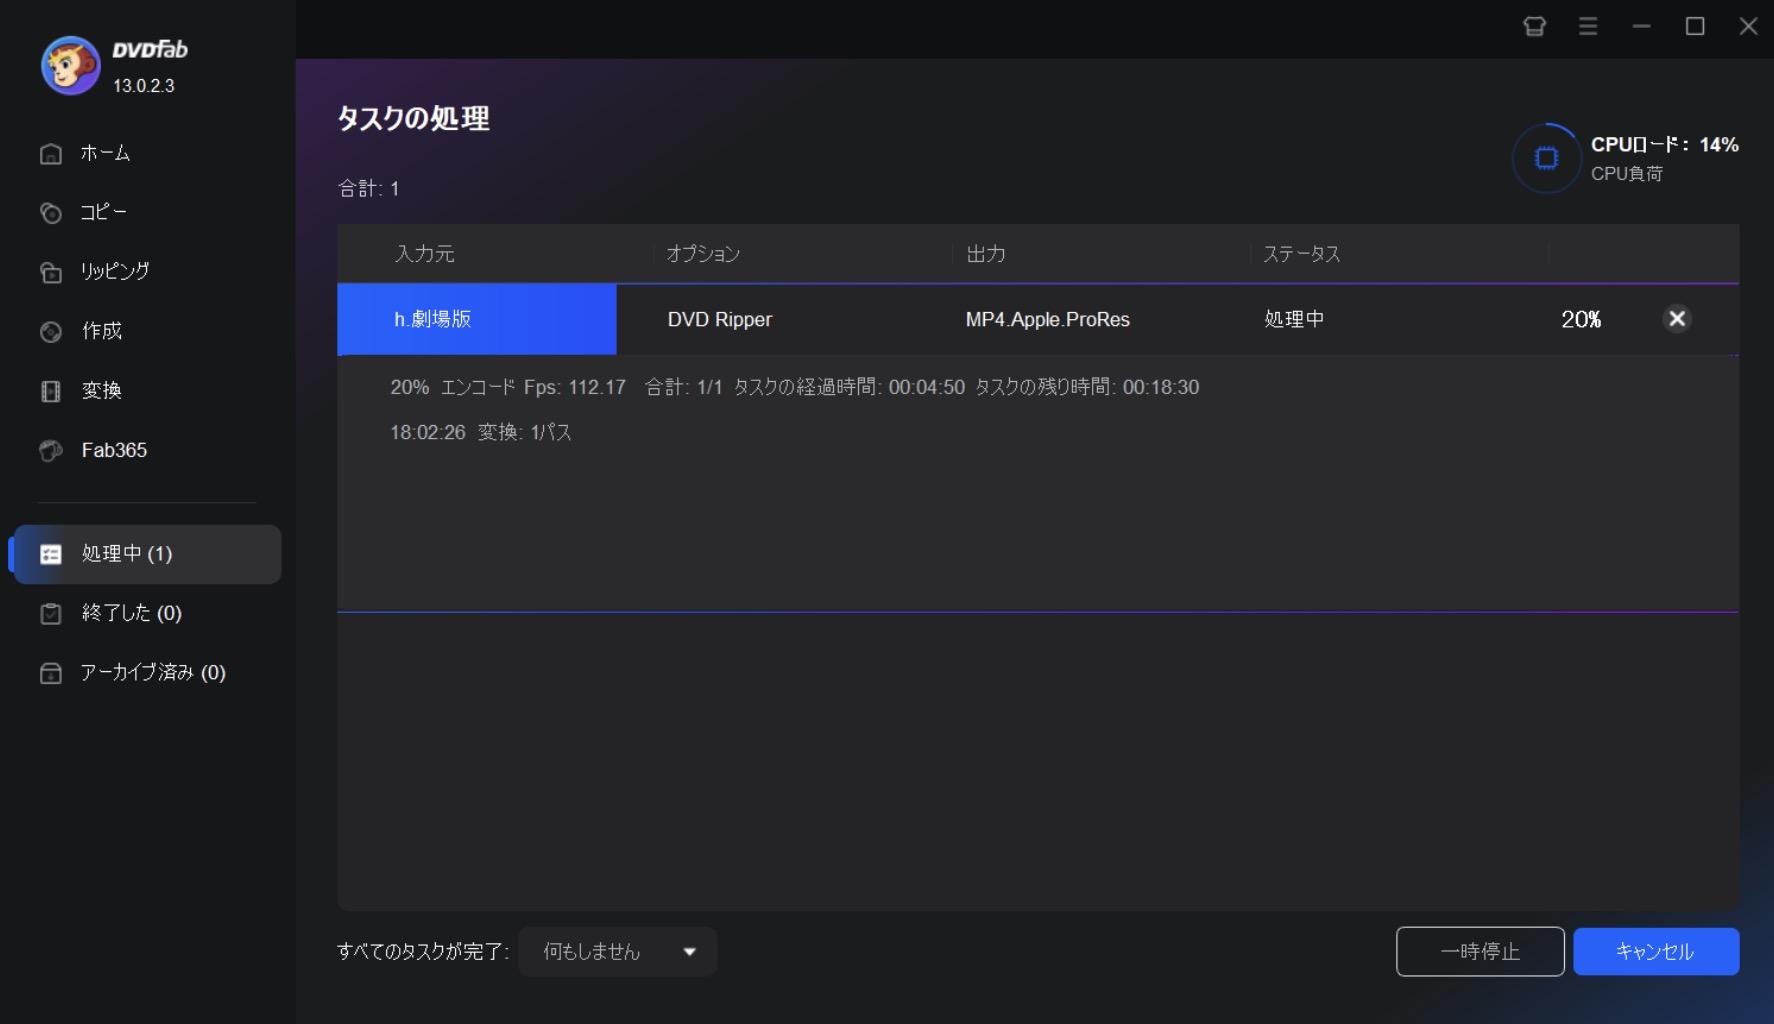This screenshot has height=1024, width=1774.
Task: Show アーカイブ済み (0) tasks
Action: [153, 672]
